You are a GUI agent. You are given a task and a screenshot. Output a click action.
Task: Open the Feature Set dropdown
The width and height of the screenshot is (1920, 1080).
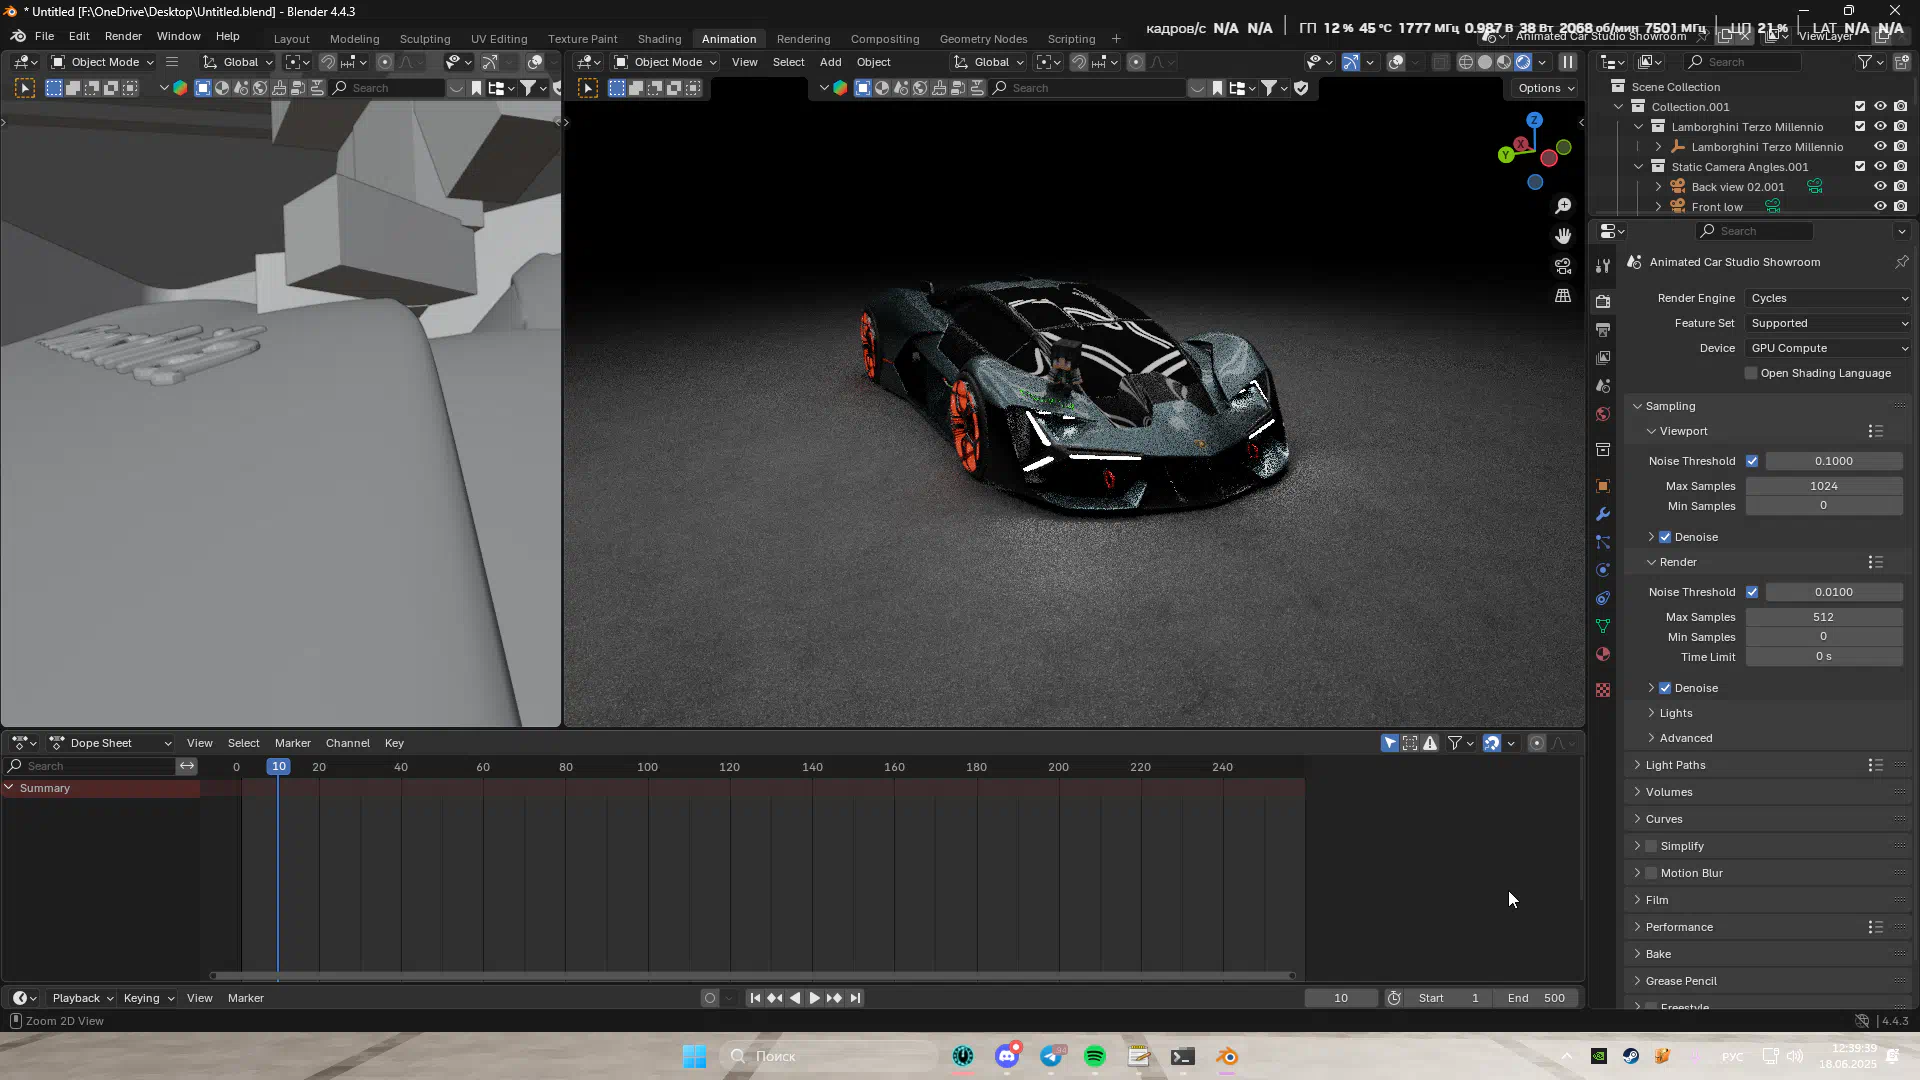coord(1828,323)
